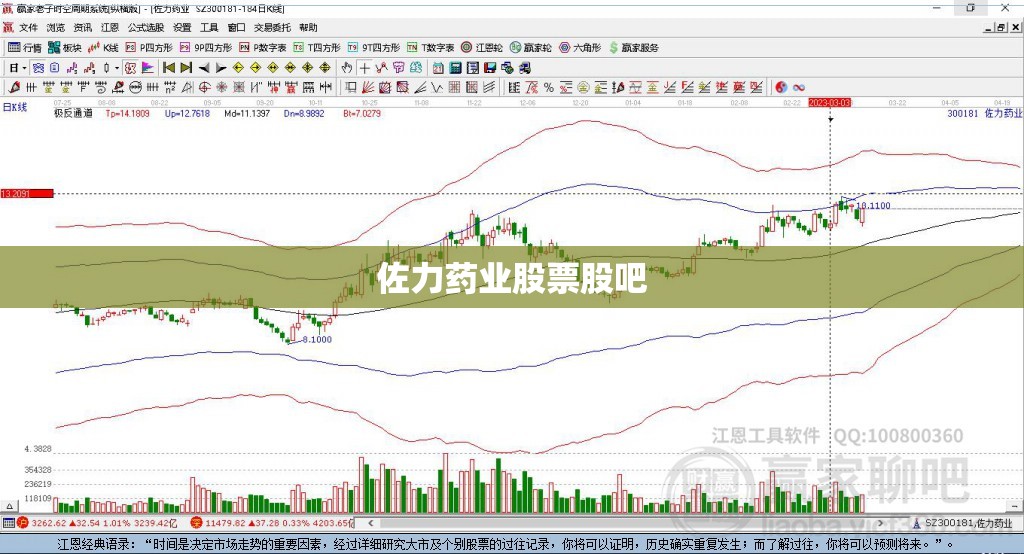
Task: Click the black right arrow icon
Action: (x=221, y=68)
